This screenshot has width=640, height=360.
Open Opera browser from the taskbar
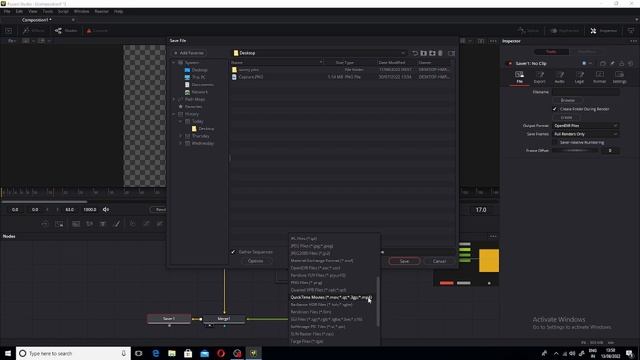[x=221, y=353]
